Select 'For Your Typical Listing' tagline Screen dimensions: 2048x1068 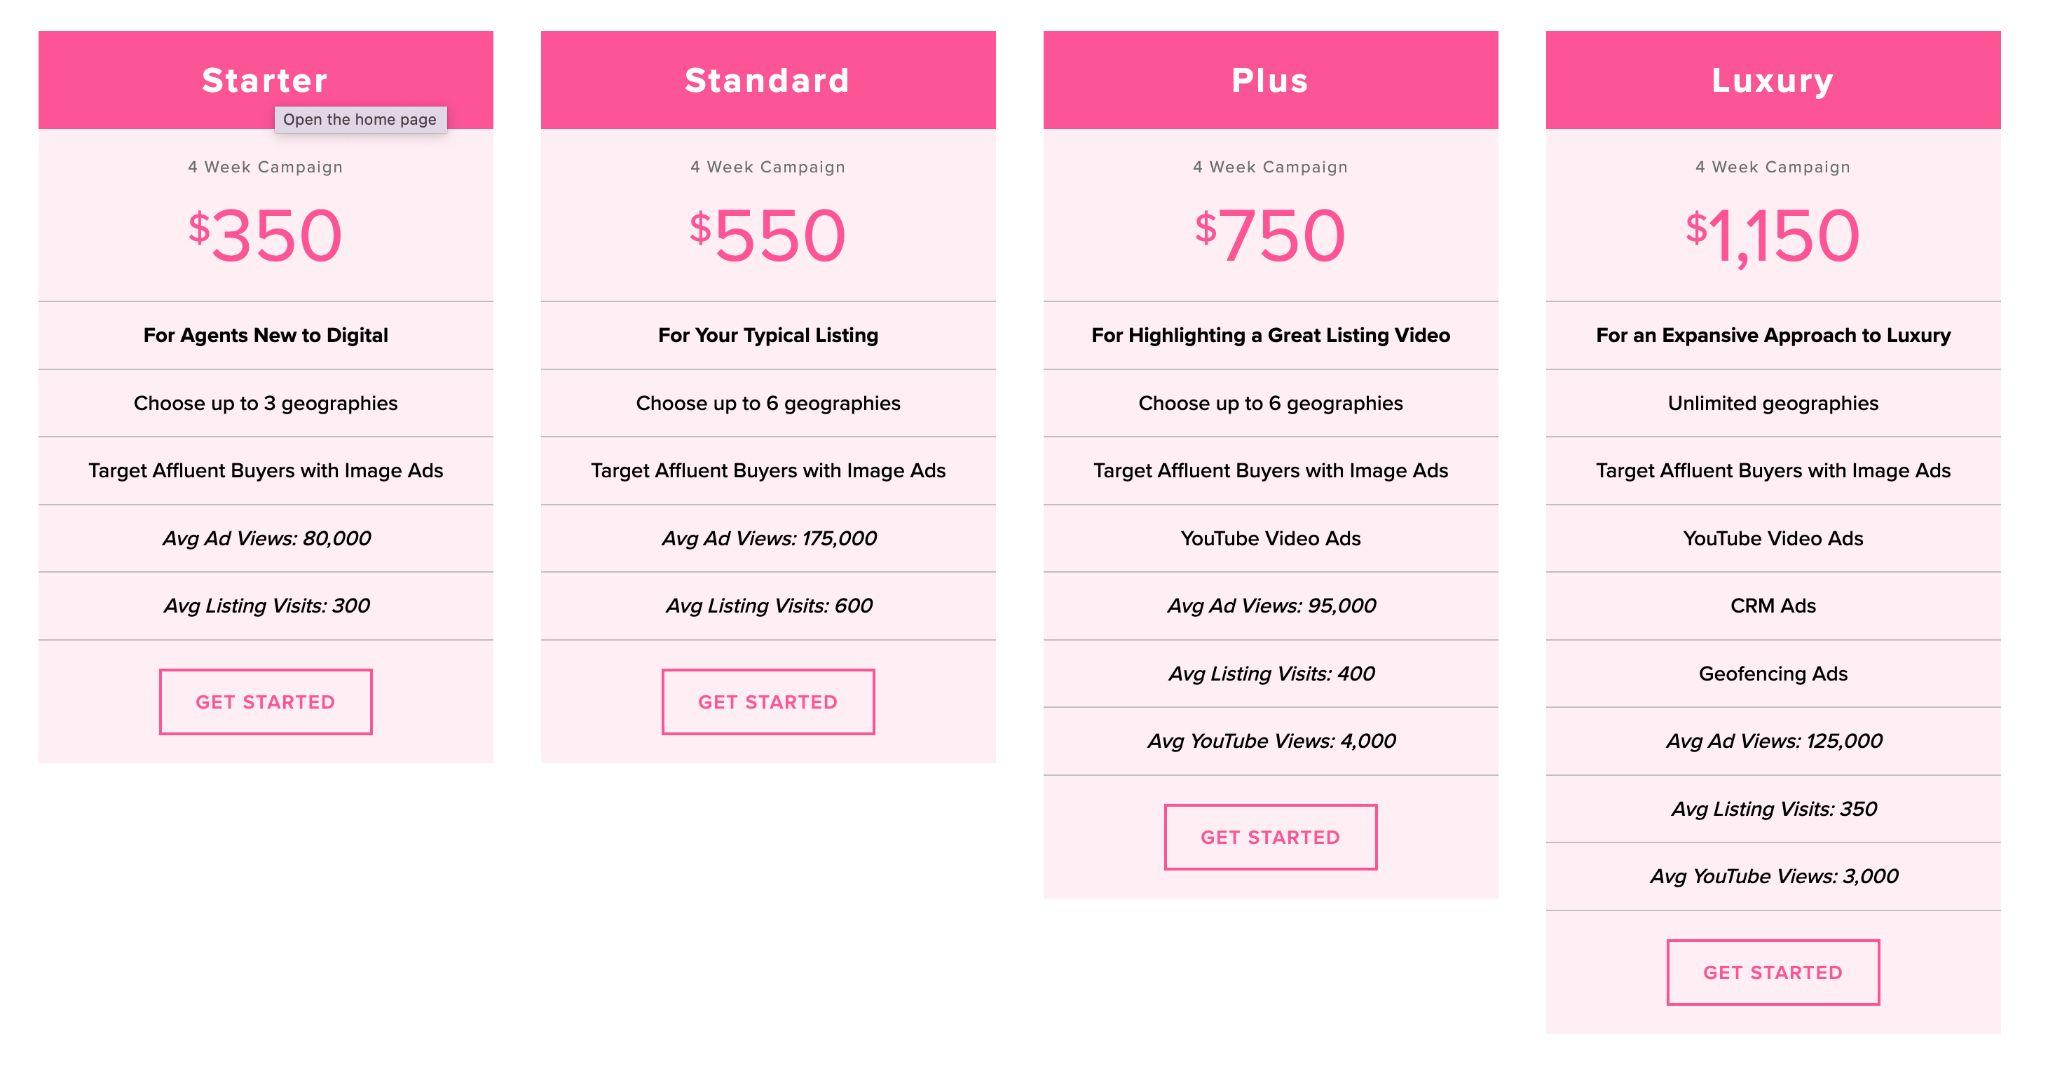(768, 335)
